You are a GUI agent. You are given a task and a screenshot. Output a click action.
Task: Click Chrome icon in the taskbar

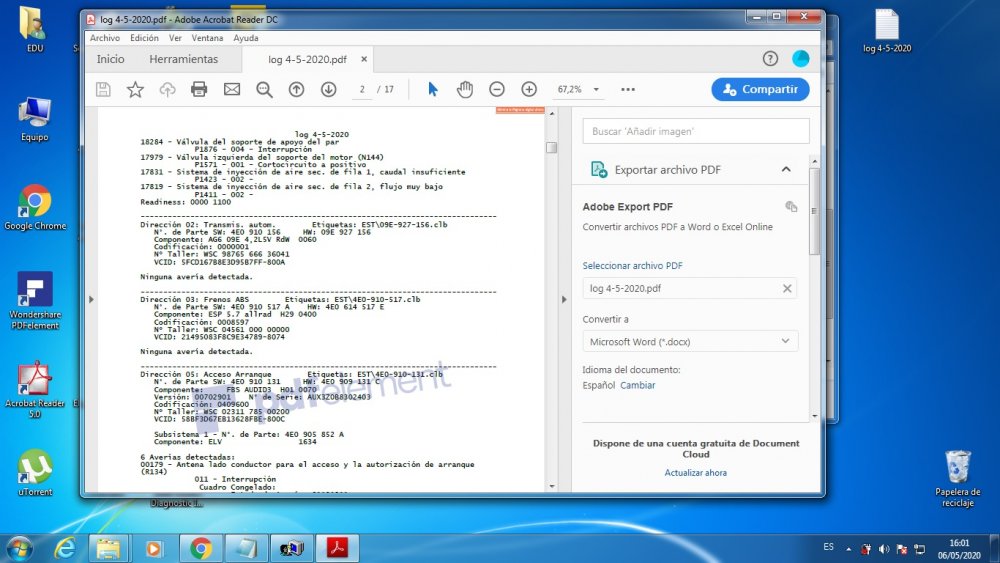coord(200,548)
